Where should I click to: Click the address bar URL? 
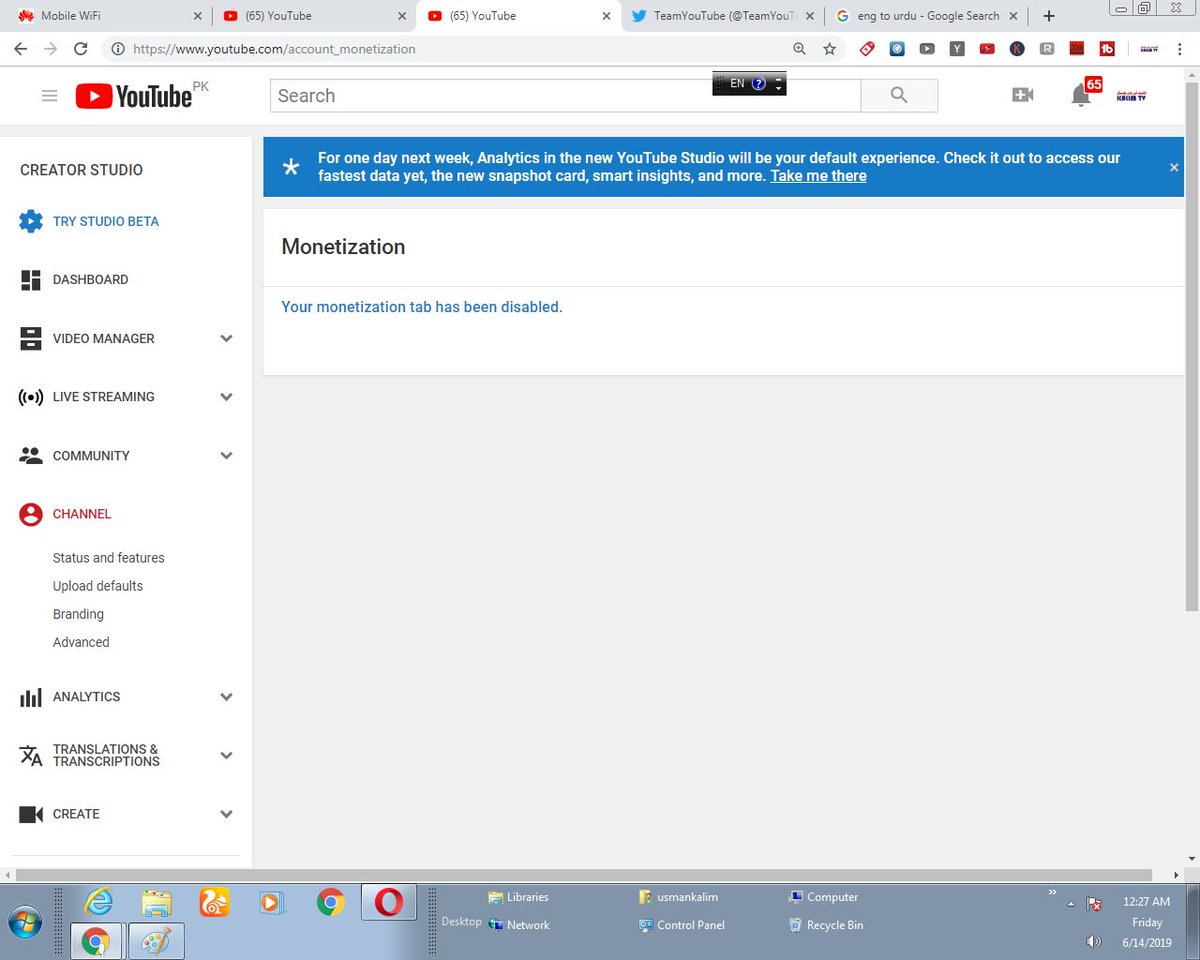(274, 49)
